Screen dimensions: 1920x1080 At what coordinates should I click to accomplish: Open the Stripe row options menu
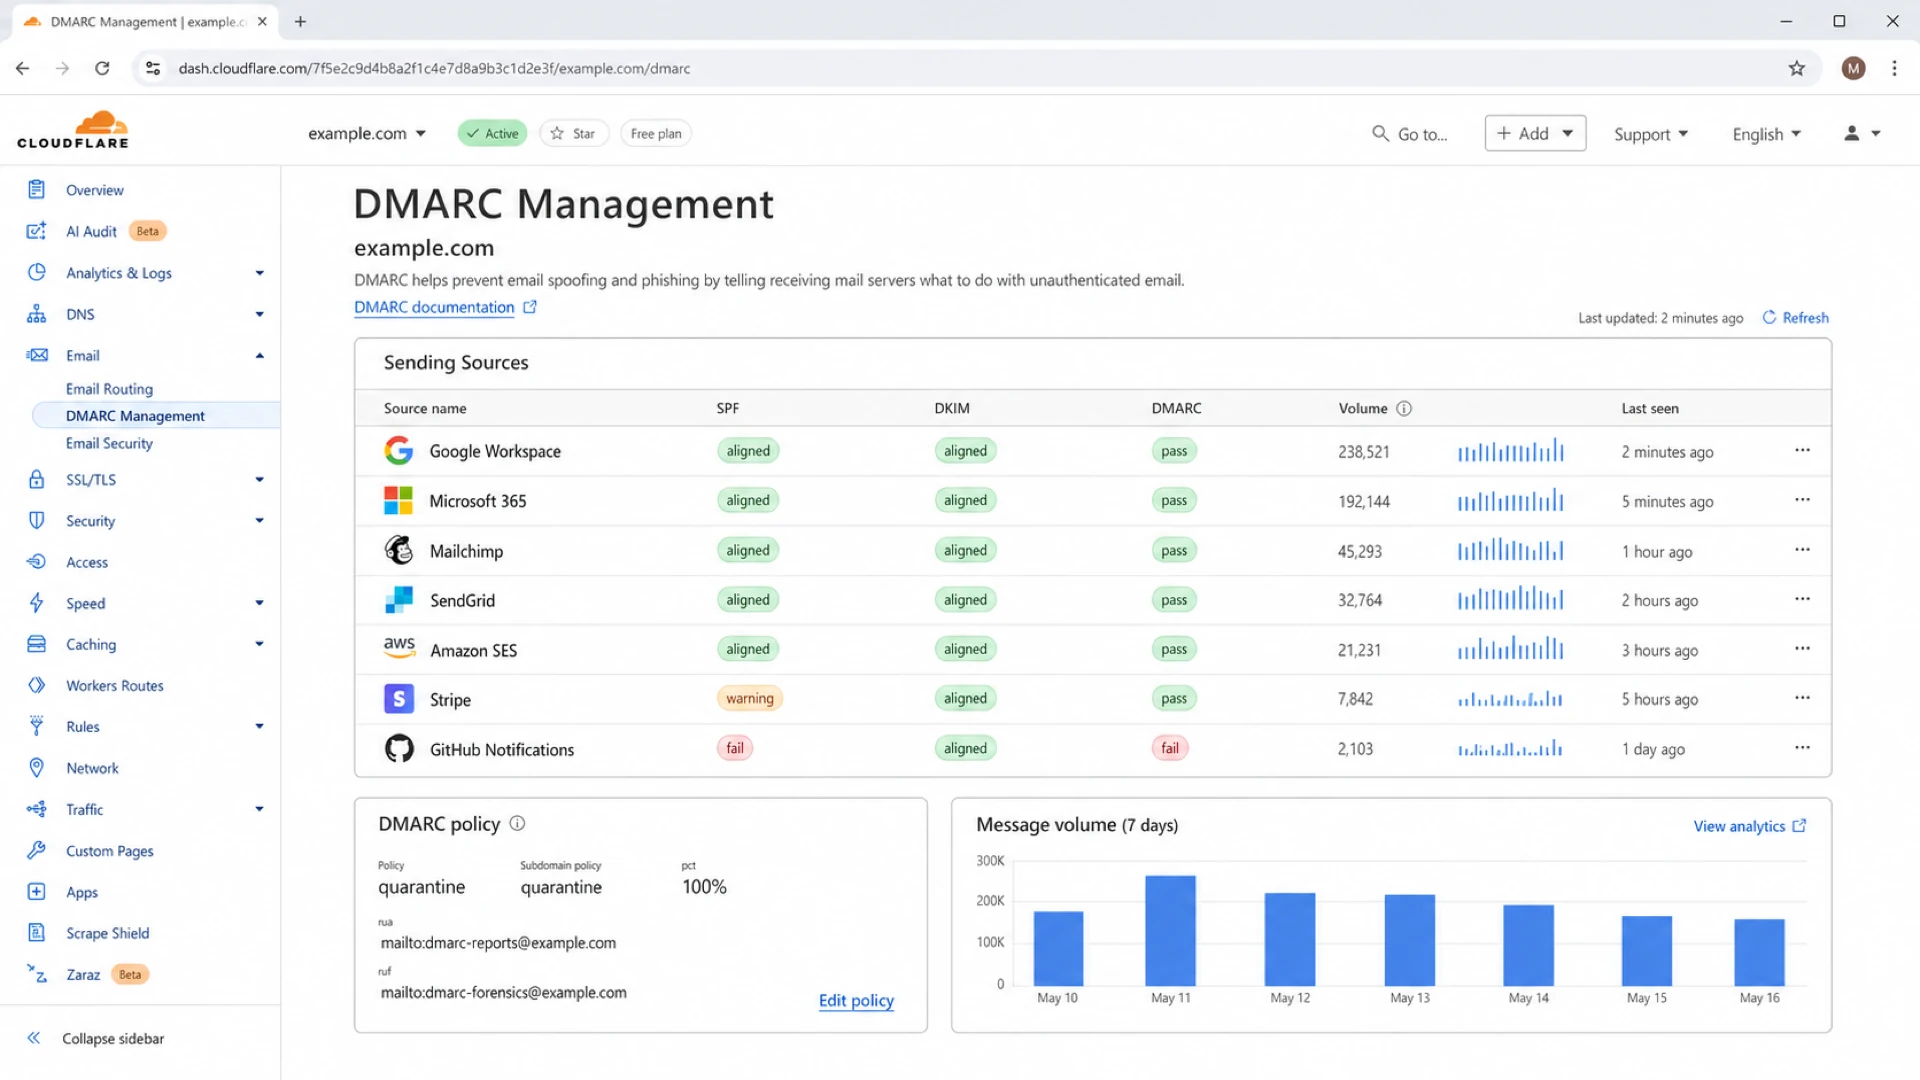click(1802, 698)
